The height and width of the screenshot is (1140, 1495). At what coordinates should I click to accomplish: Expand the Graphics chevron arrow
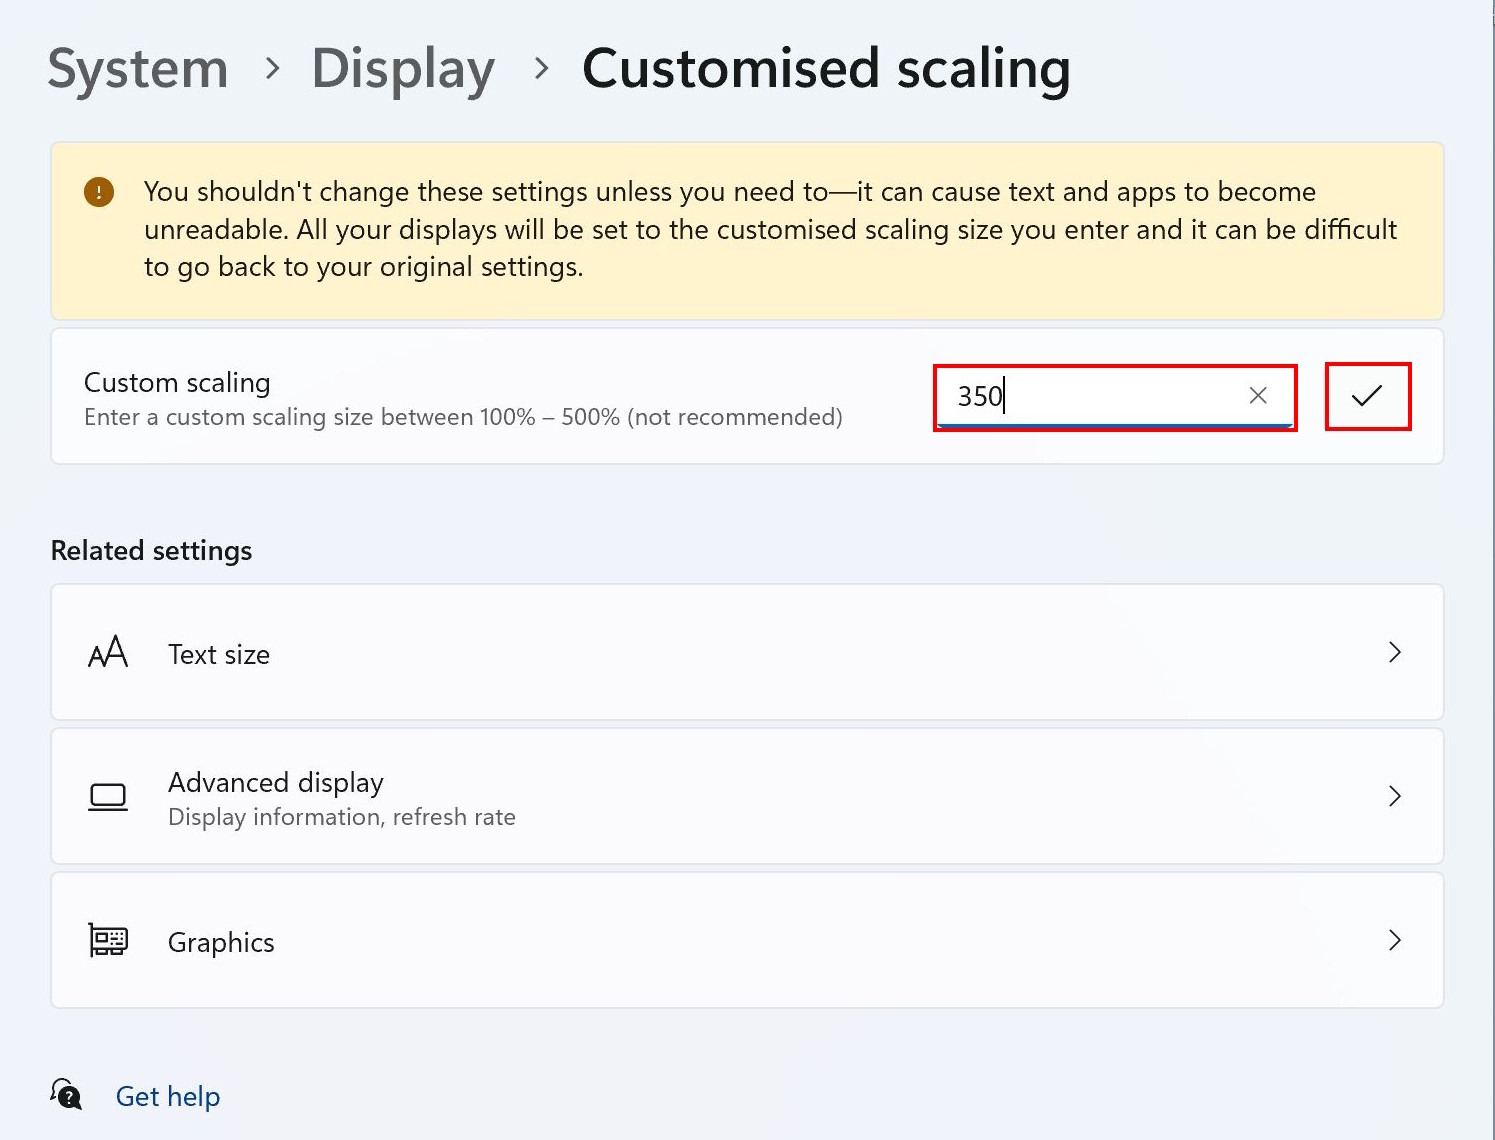coord(1395,940)
